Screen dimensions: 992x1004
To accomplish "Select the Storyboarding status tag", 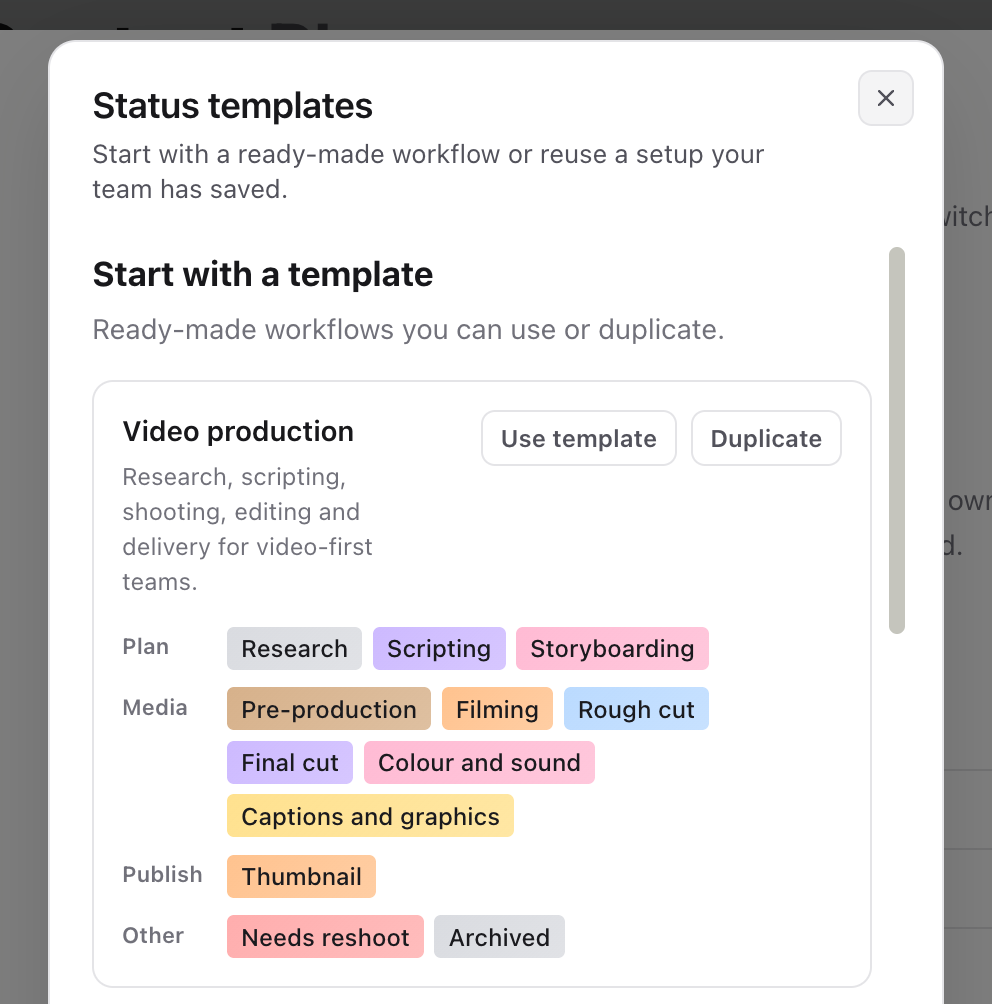I will click(612, 649).
